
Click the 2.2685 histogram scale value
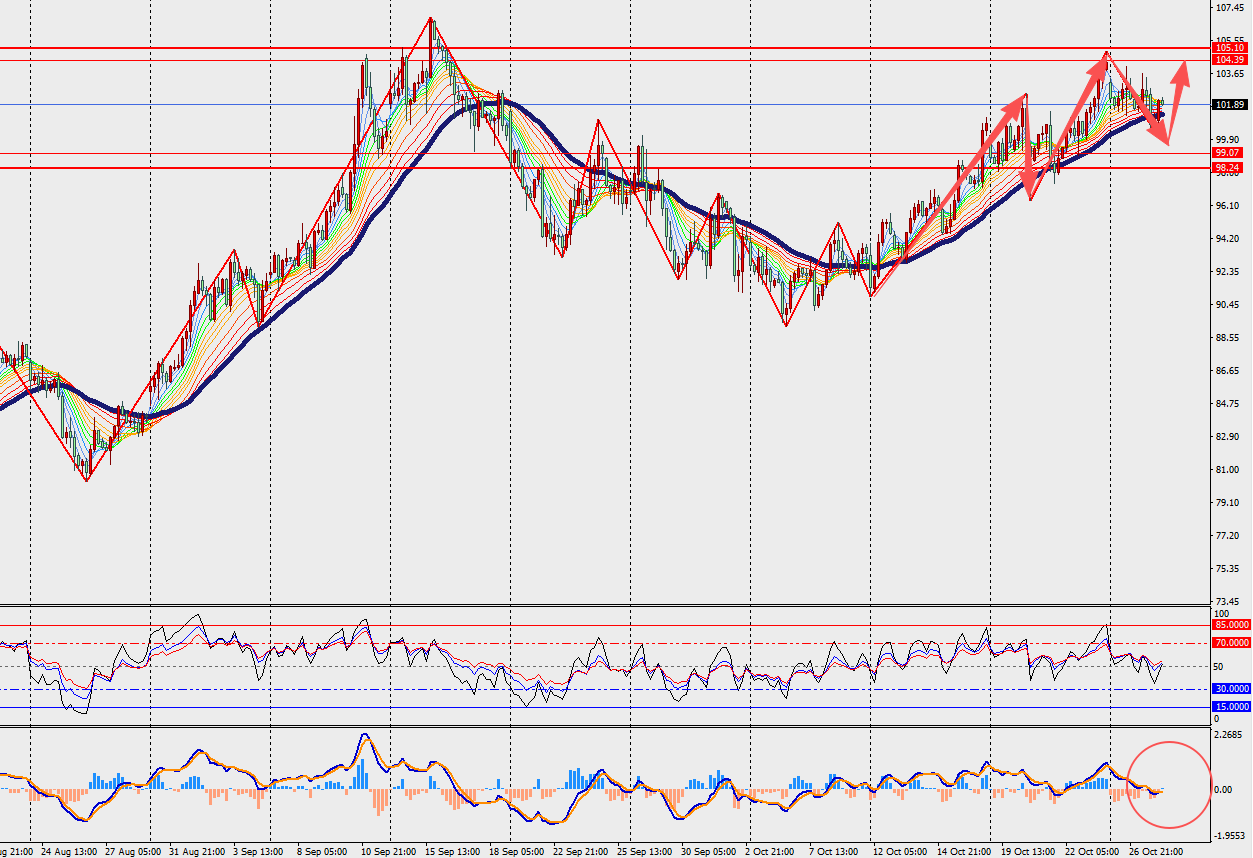point(1229,734)
